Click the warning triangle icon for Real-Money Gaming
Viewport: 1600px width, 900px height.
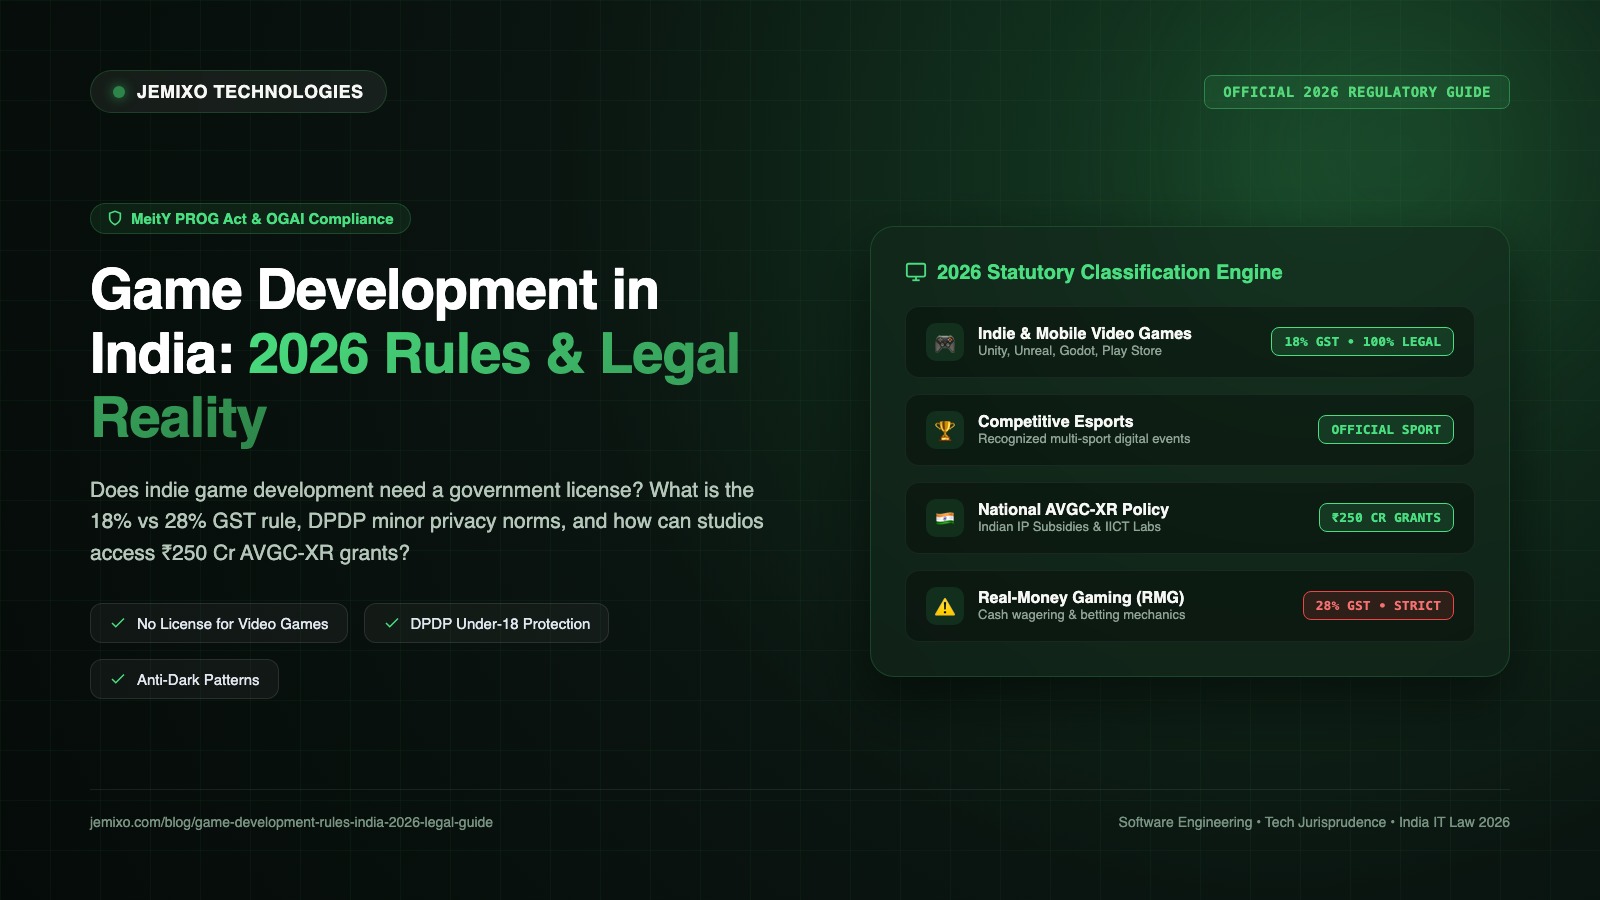(x=945, y=606)
